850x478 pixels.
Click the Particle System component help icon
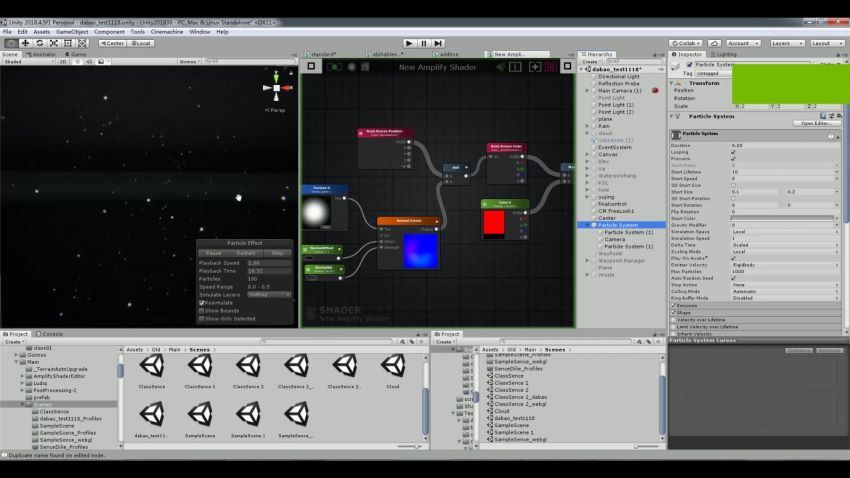pos(823,116)
